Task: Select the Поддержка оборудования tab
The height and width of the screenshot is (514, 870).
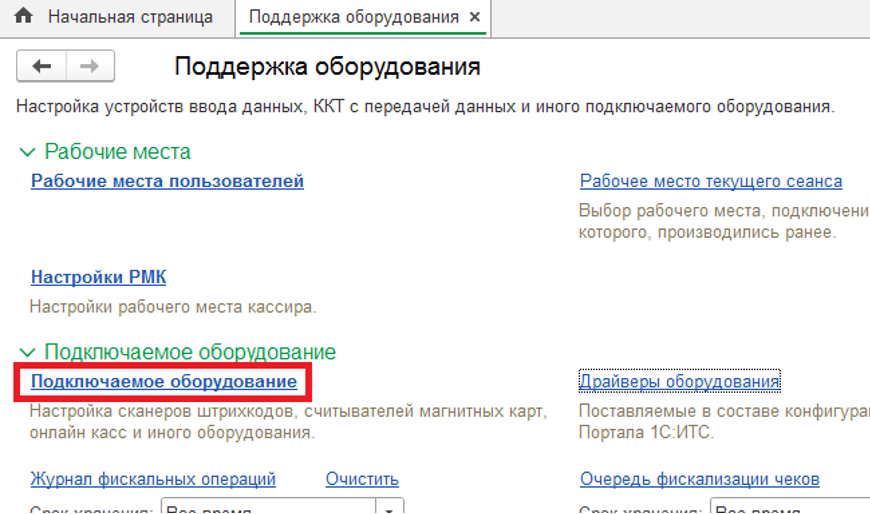Action: coord(353,17)
